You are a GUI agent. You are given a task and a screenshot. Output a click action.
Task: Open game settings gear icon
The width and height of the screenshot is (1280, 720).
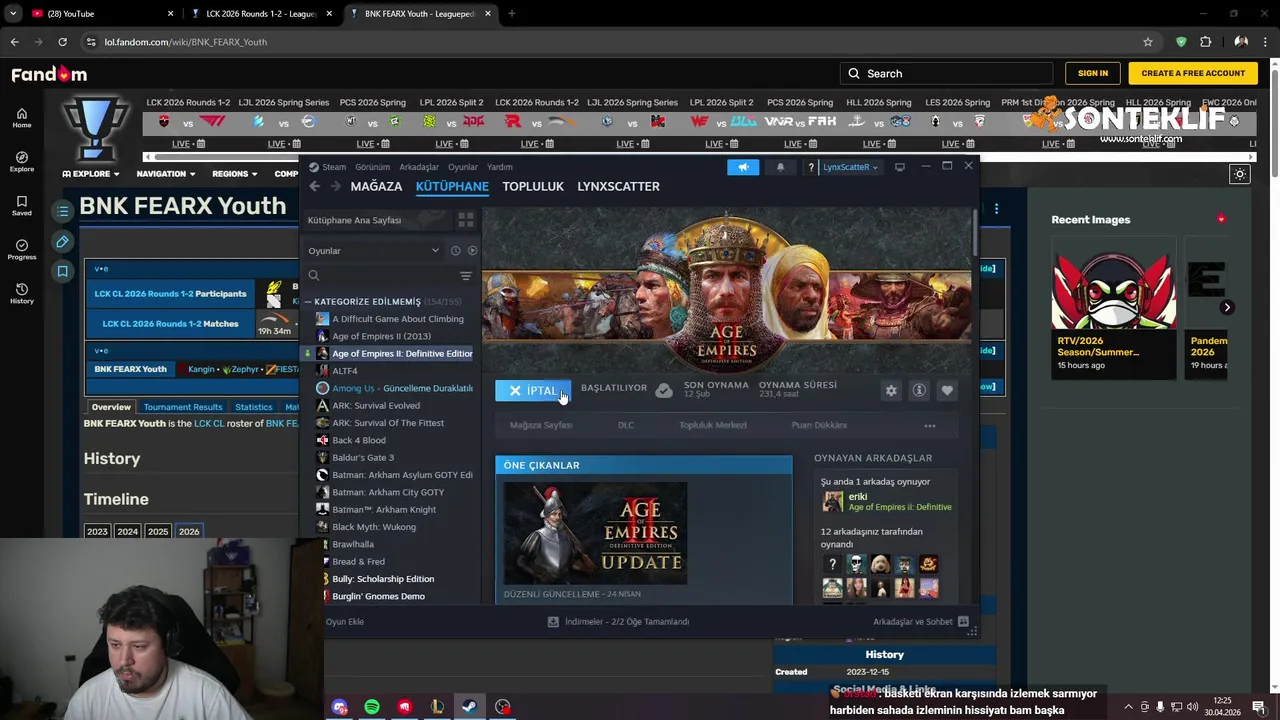pos(891,391)
